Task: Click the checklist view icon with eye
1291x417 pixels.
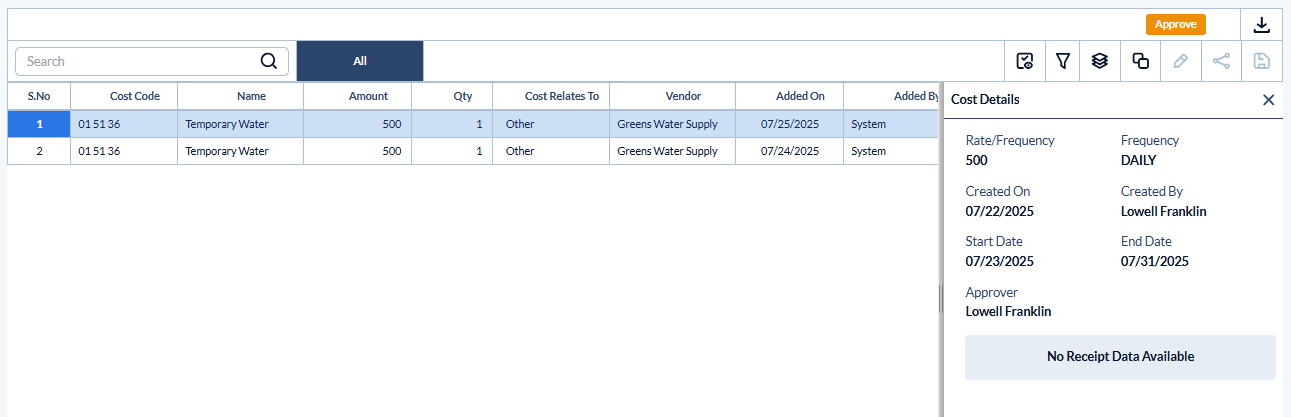Action: point(1024,61)
